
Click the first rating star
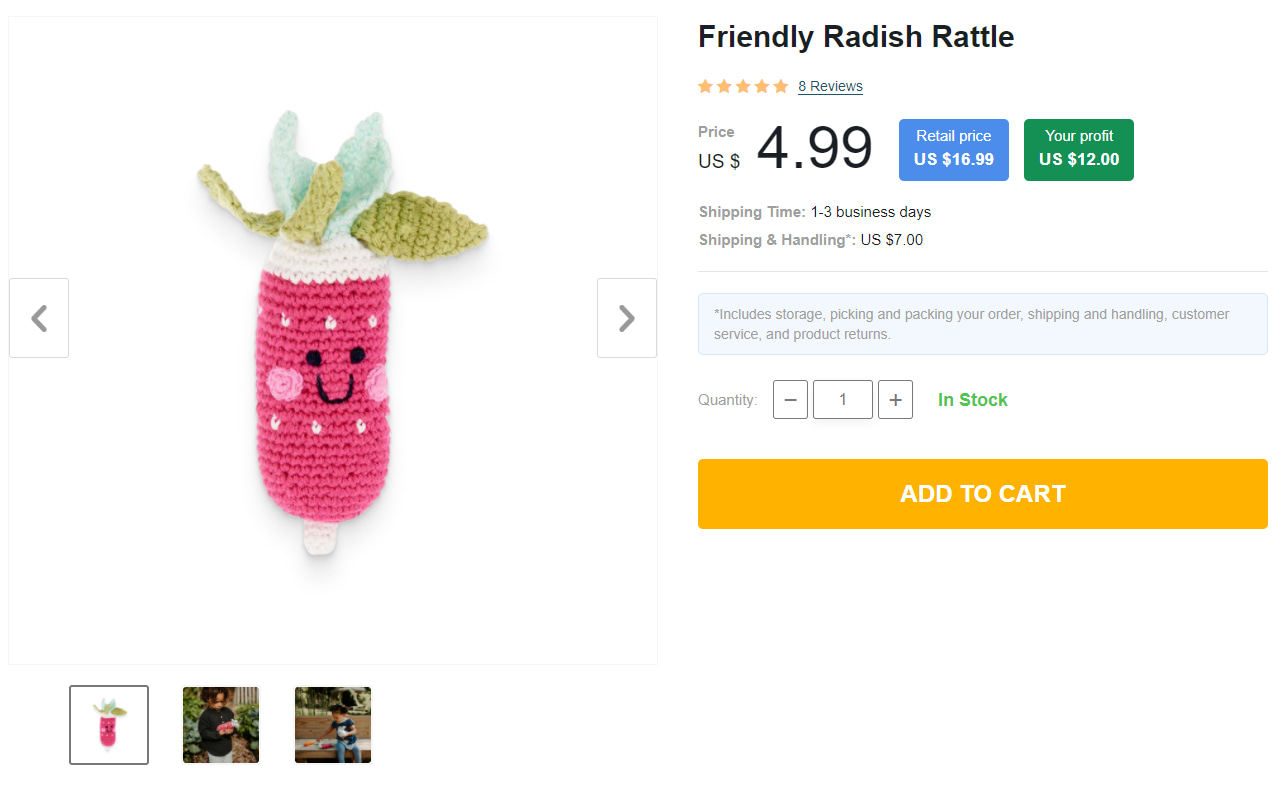pyautogui.click(x=704, y=86)
